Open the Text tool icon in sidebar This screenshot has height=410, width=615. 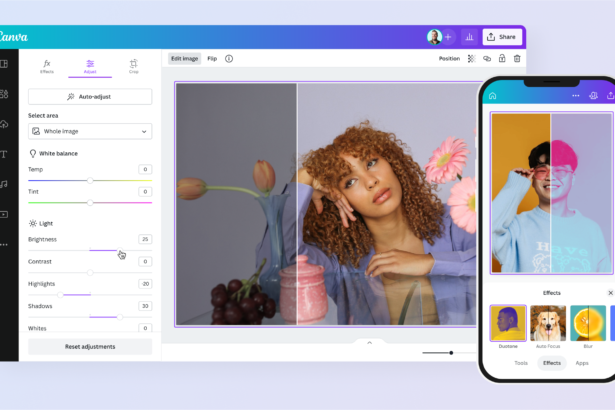4,154
